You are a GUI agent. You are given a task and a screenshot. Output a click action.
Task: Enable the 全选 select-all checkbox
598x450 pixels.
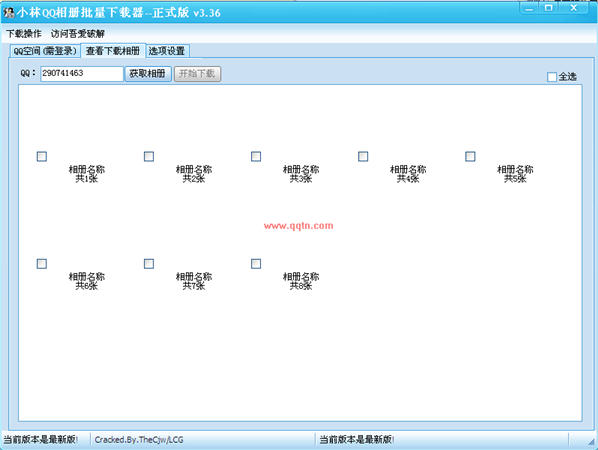click(552, 77)
